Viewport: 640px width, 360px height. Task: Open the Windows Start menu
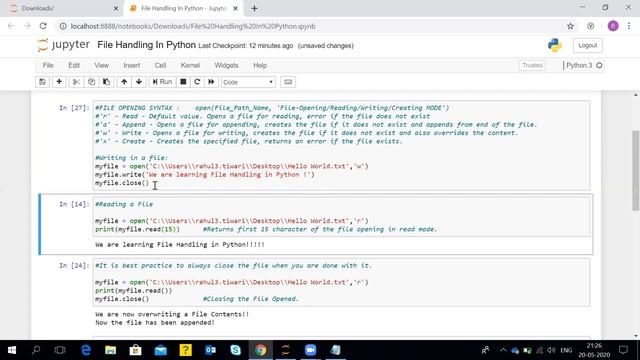point(11,350)
